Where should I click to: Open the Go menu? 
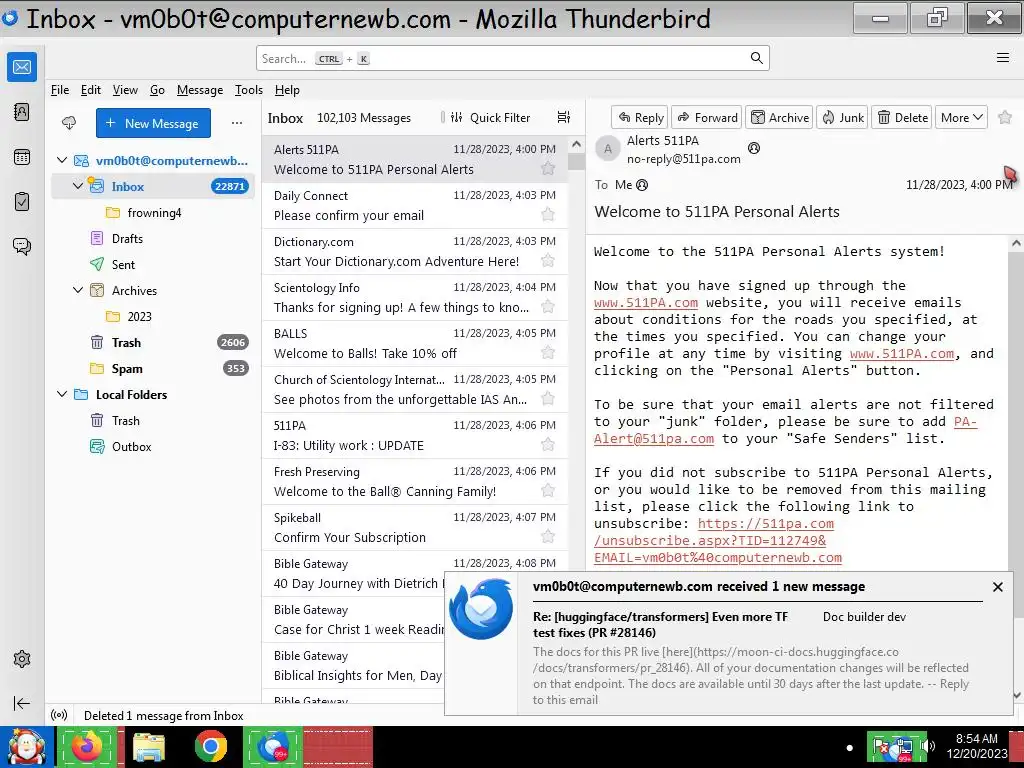[x=157, y=90]
